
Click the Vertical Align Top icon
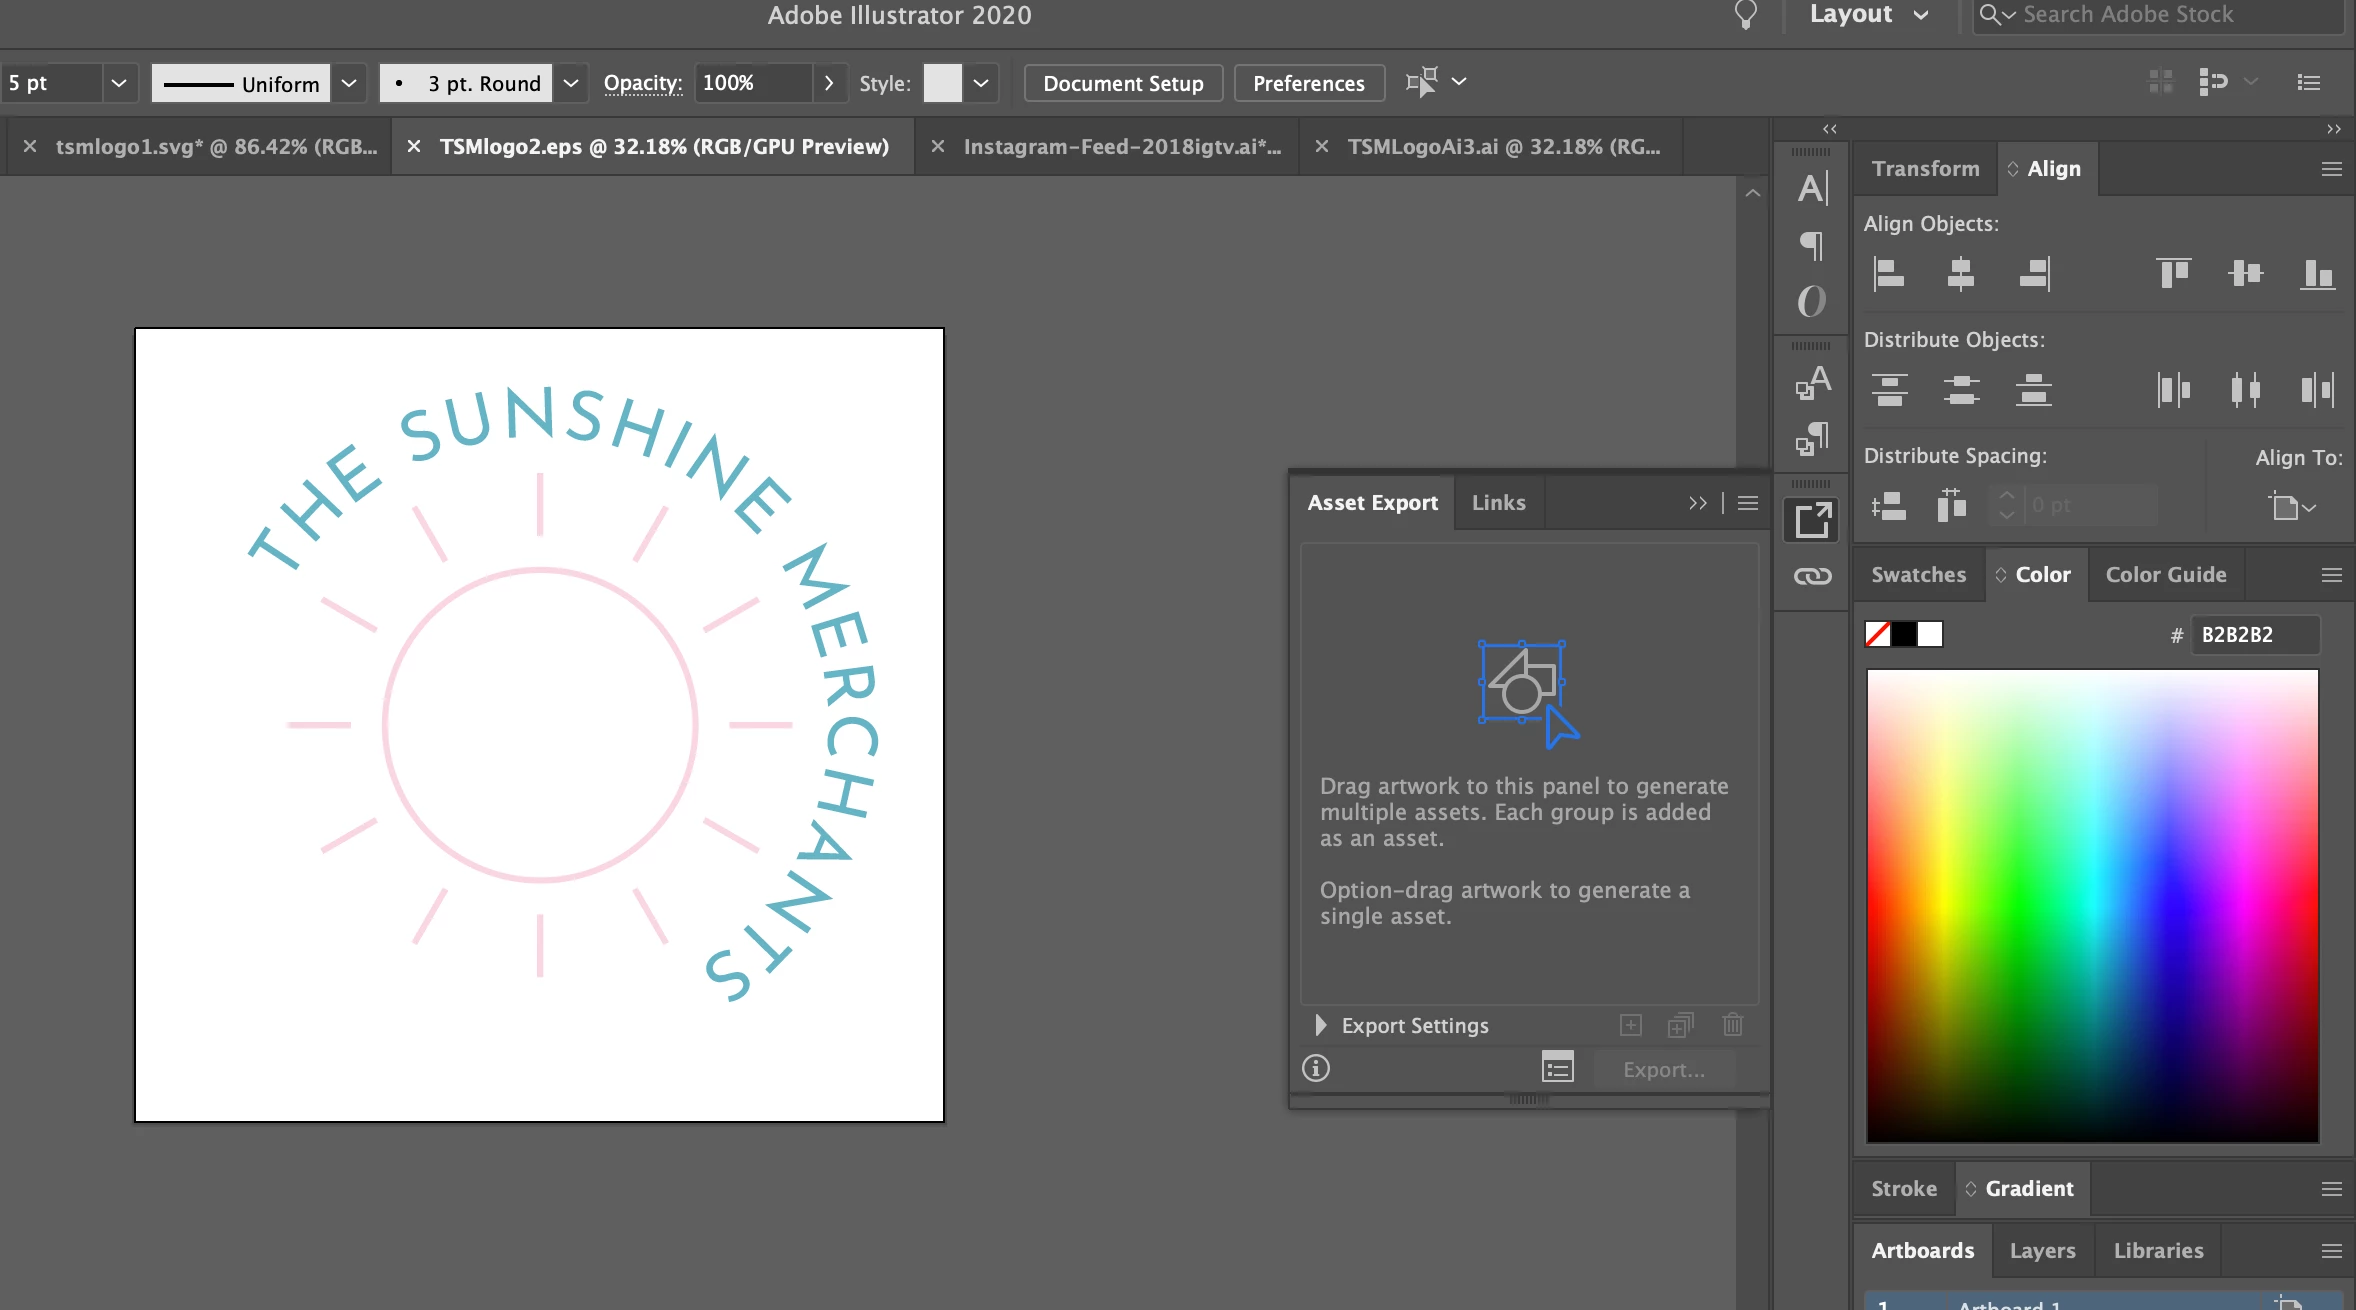click(2173, 273)
